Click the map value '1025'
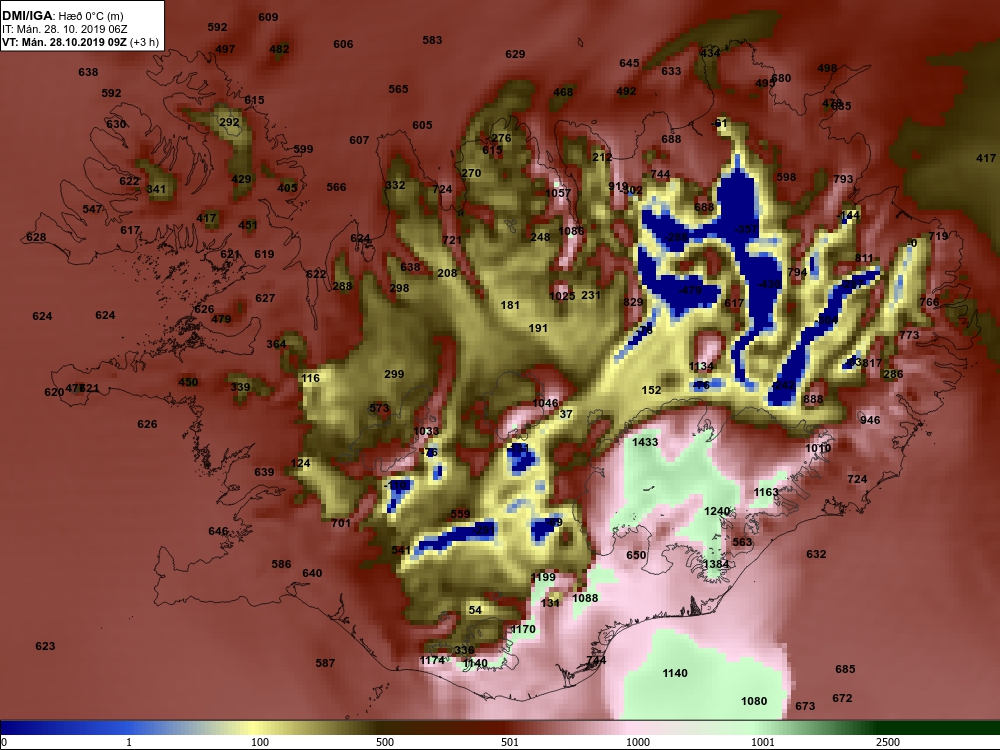Screen dimensions: 1000x750 coord(562,297)
